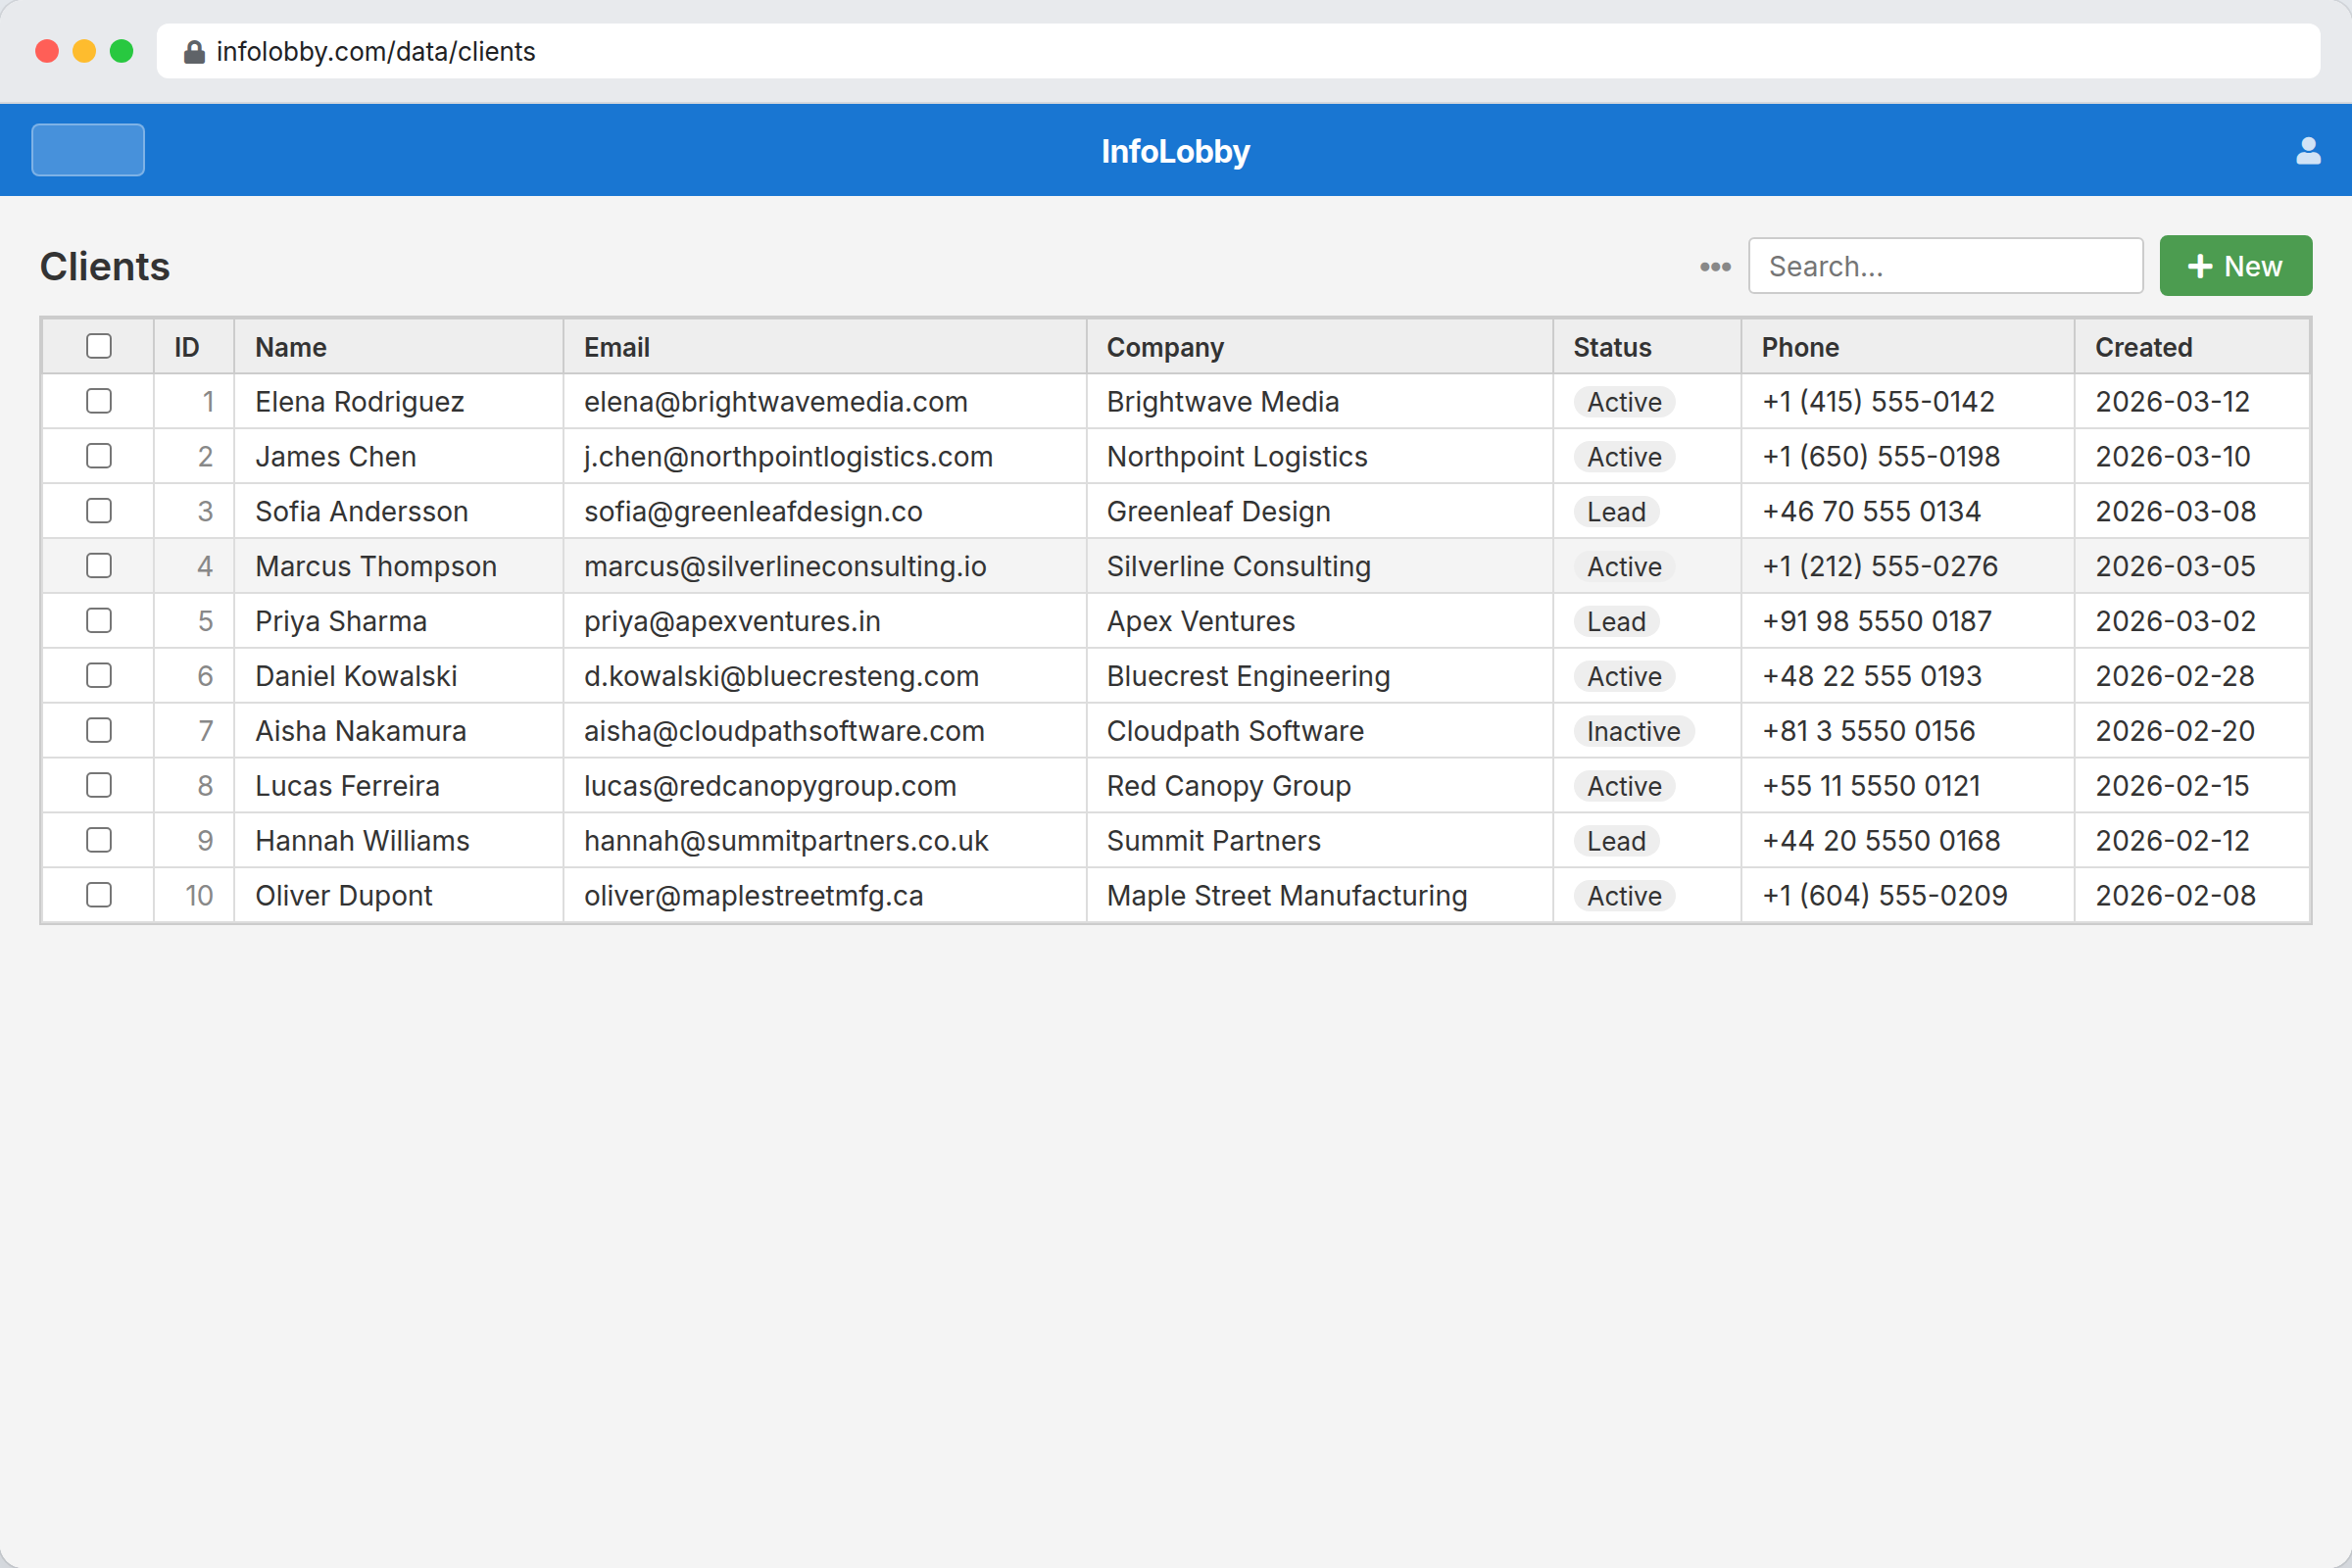This screenshot has height=1568, width=2352.
Task: Check the checkbox on Elena Rodriguez's row
Action: coord(98,401)
